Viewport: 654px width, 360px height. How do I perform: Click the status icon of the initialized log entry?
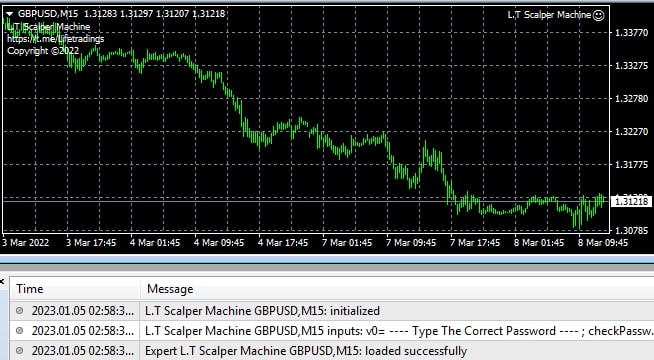[19, 310]
